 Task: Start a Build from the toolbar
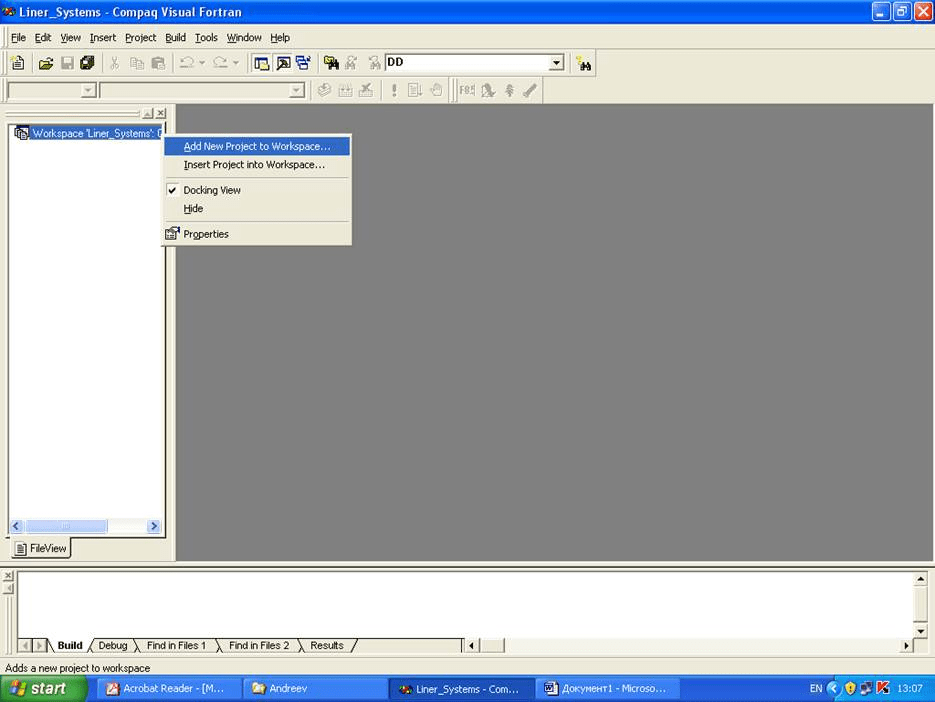click(x=345, y=90)
